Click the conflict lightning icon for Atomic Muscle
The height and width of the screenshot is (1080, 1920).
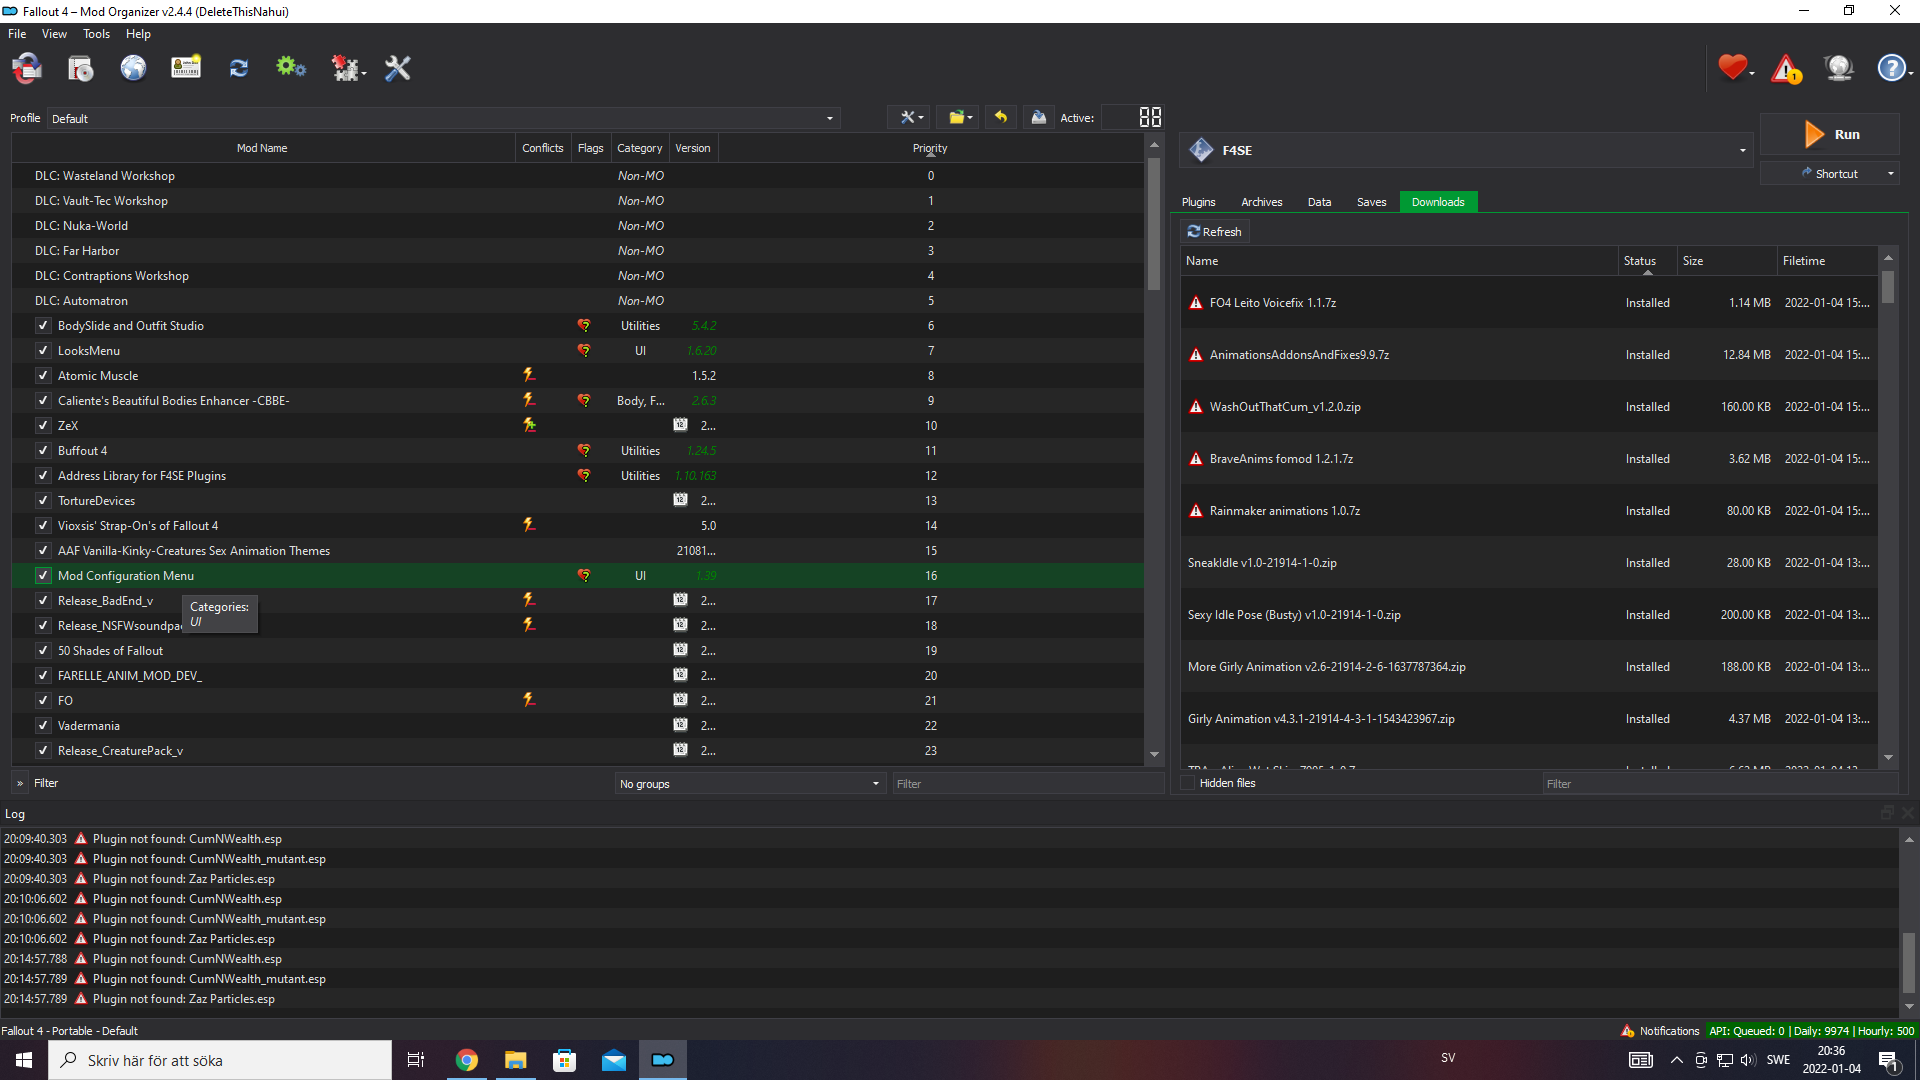click(529, 375)
